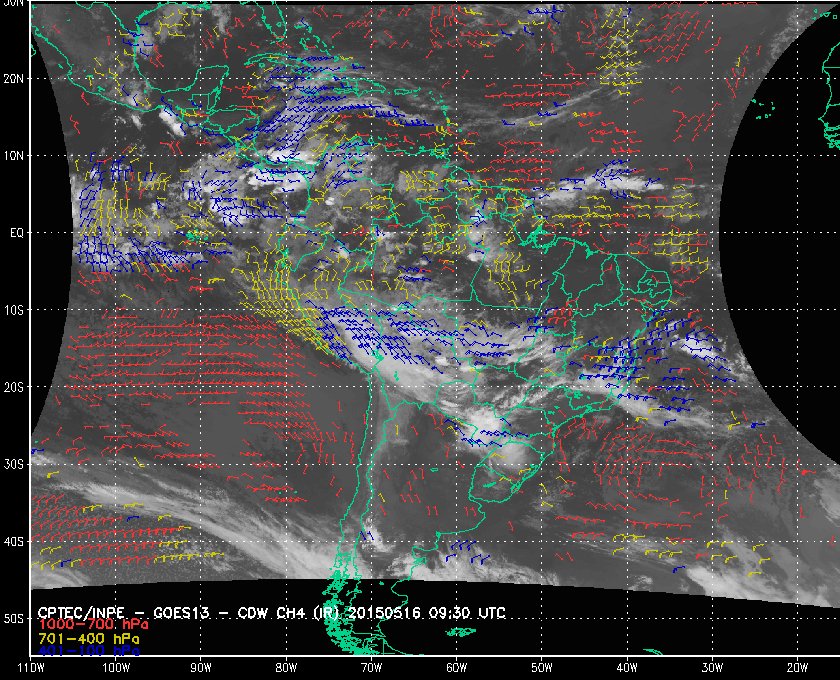Click the 20S latitude label
This screenshot has width=840, height=680.
tap(13, 387)
